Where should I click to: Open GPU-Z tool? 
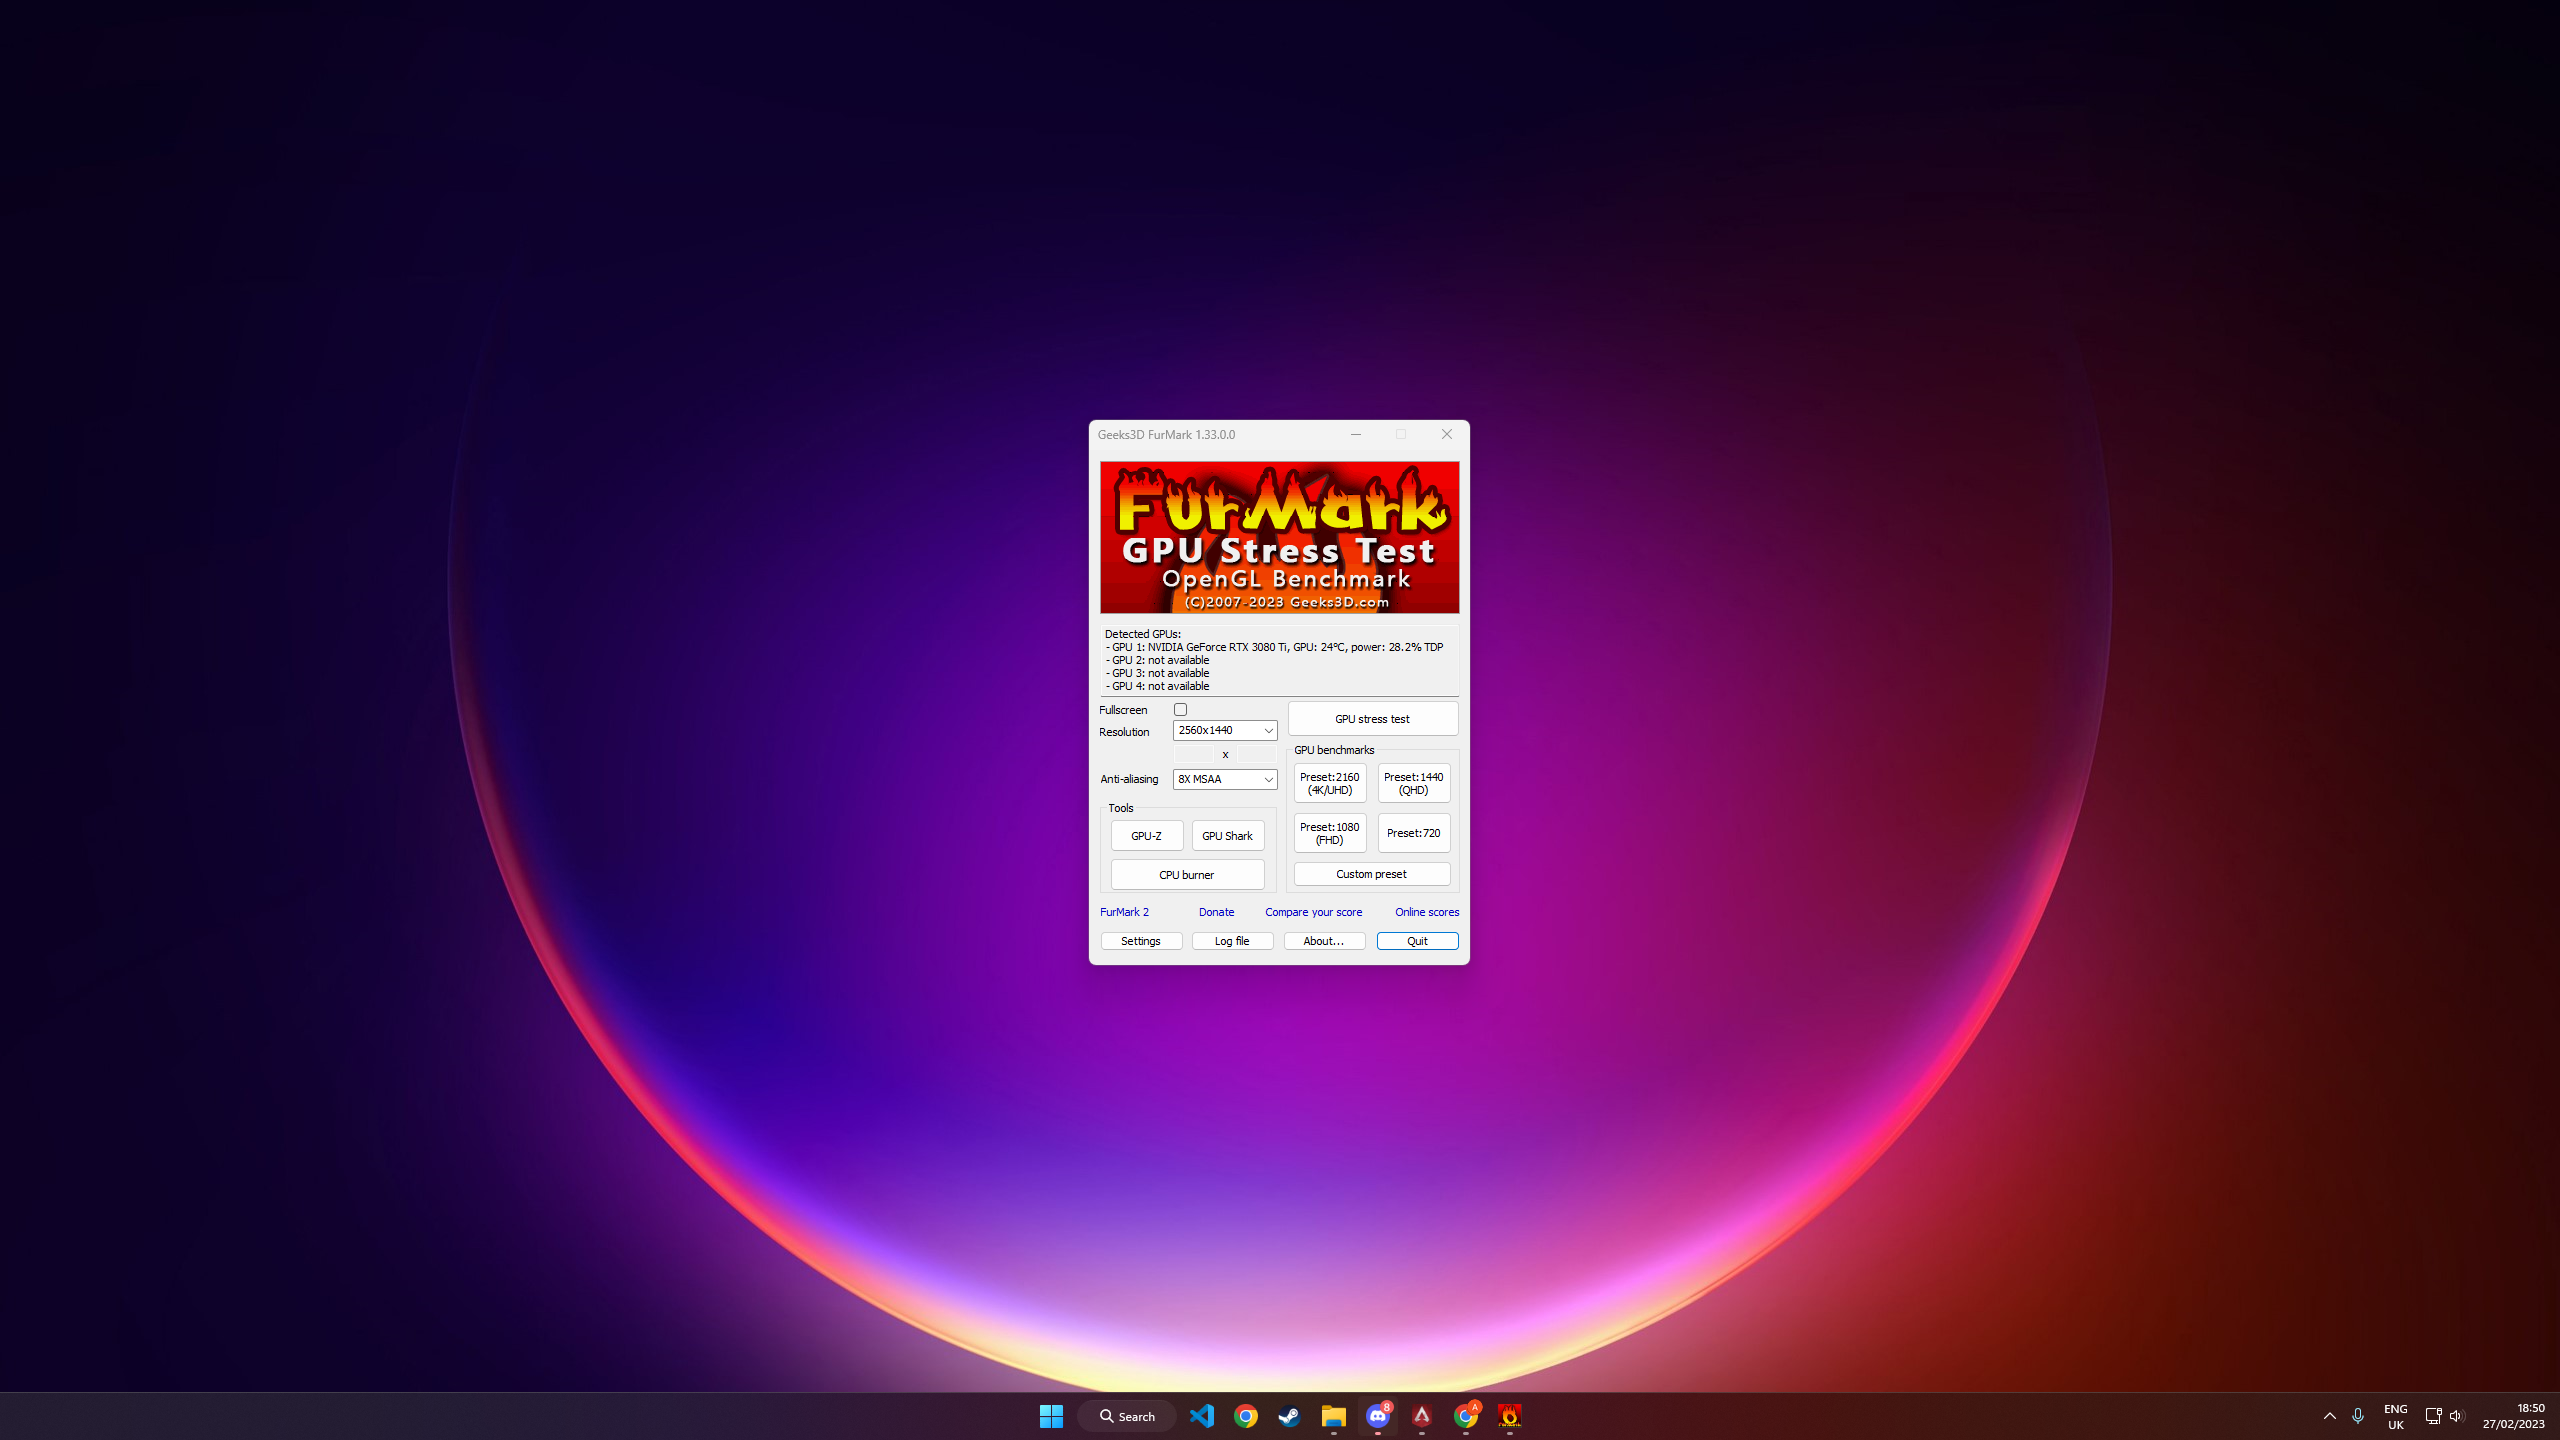[x=1145, y=835]
